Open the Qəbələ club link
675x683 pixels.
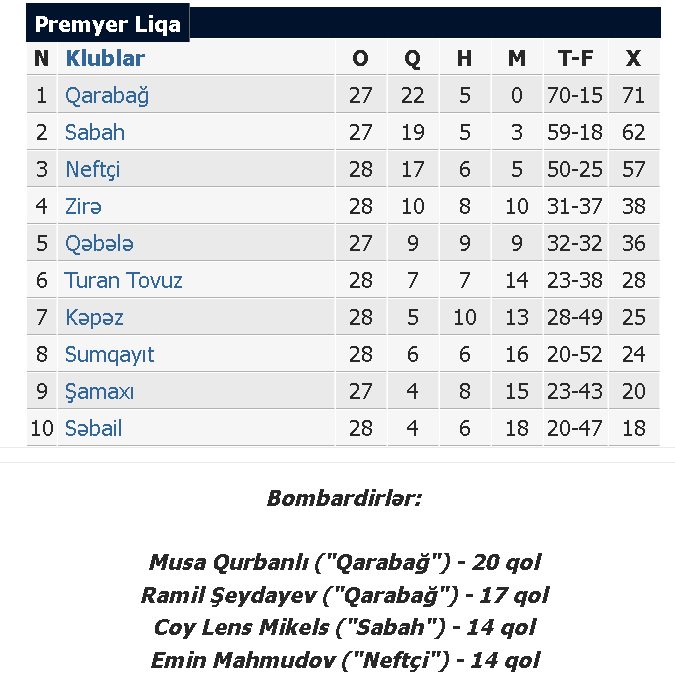[99, 243]
